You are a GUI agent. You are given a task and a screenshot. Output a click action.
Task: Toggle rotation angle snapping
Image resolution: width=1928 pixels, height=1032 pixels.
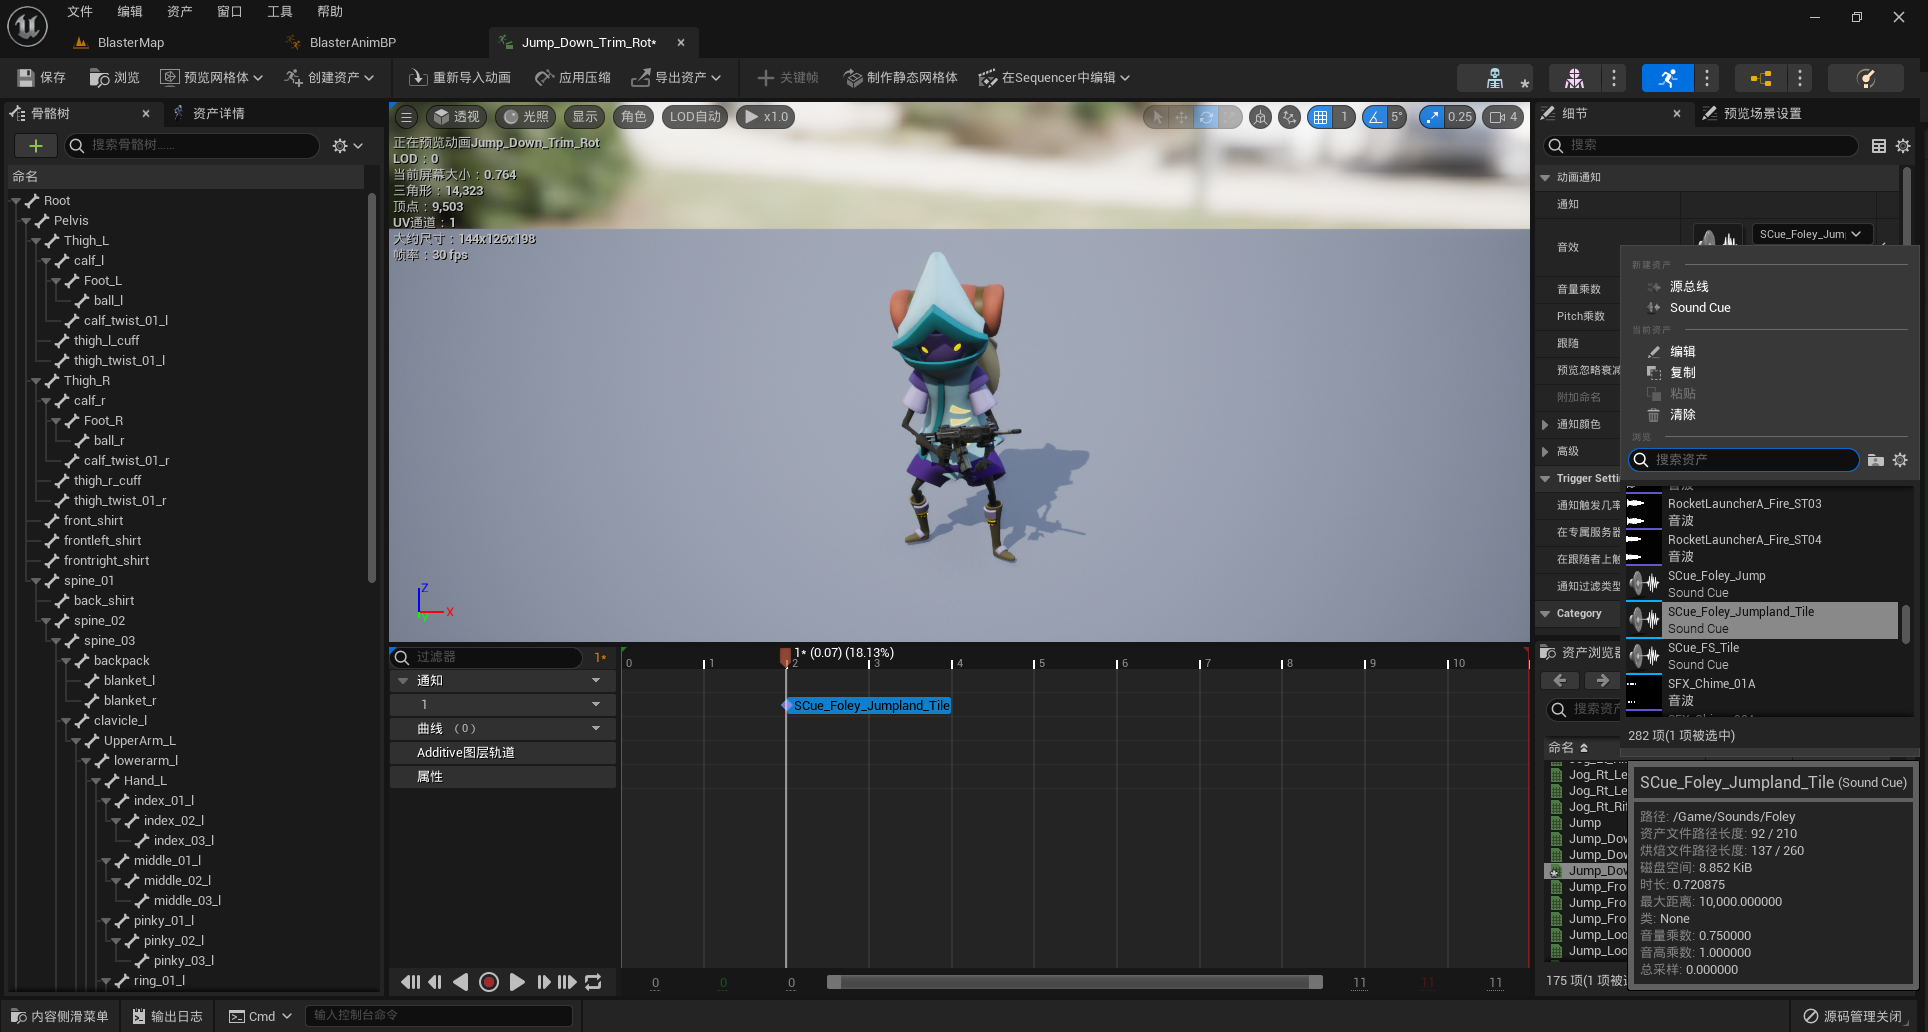(x=1376, y=117)
